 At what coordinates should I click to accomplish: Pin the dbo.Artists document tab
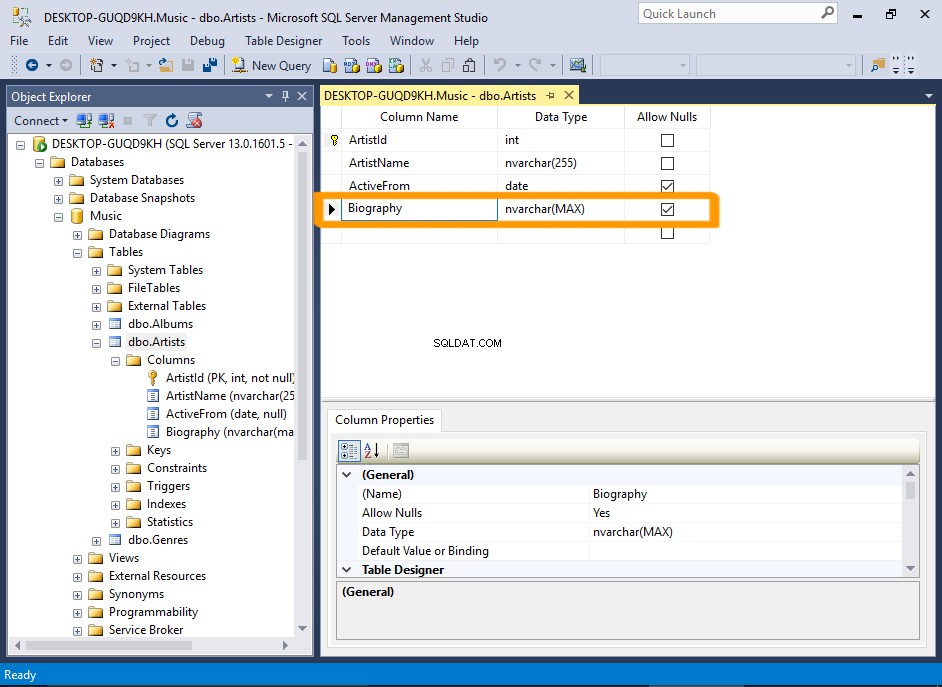pos(550,95)
